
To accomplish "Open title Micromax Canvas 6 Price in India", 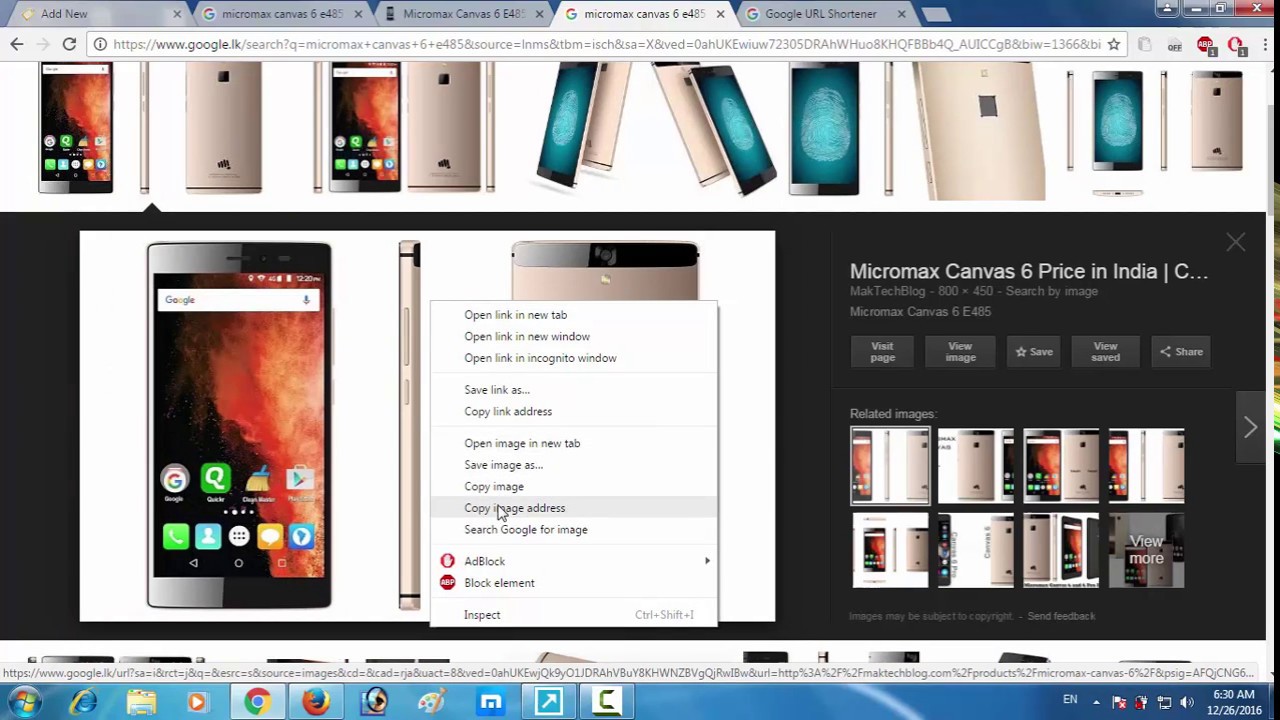I will [1029, 271].
